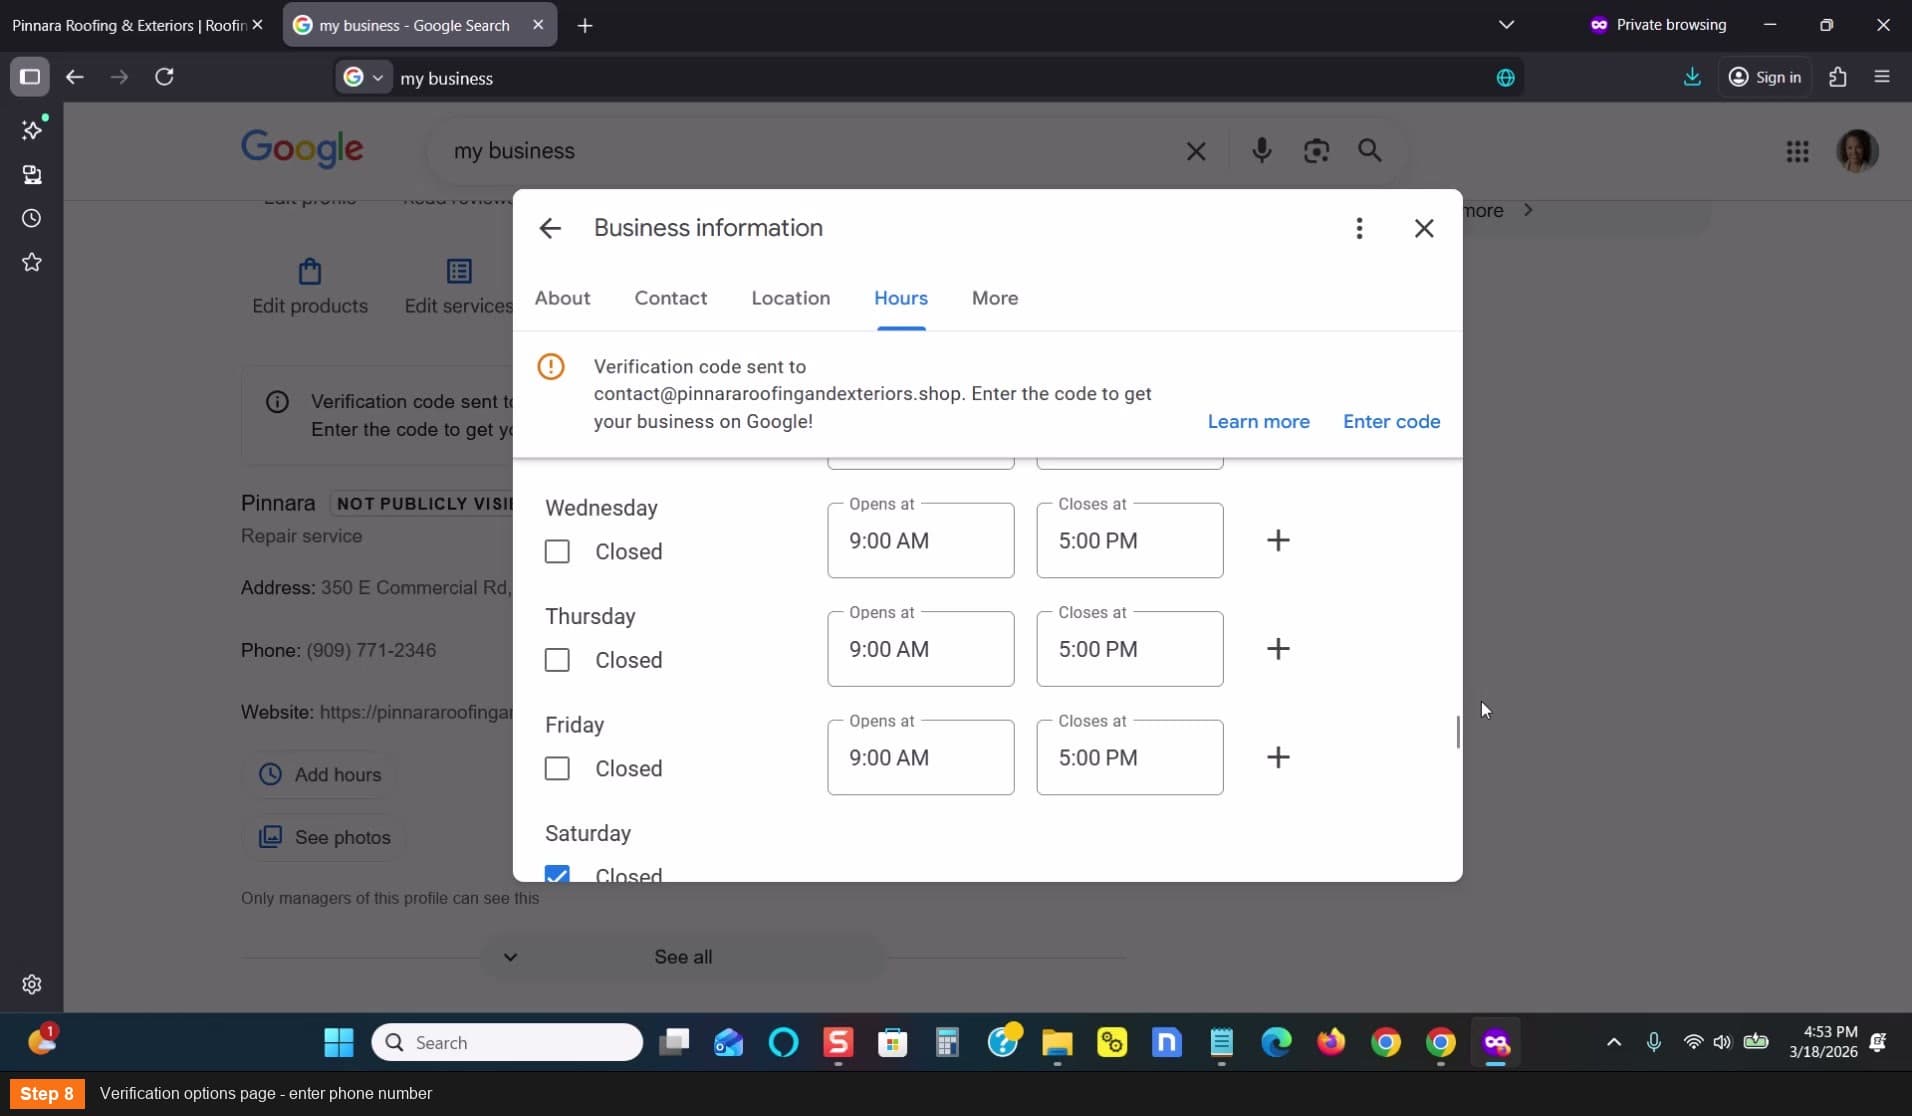Open browser downloads panel

[1692, 77]
